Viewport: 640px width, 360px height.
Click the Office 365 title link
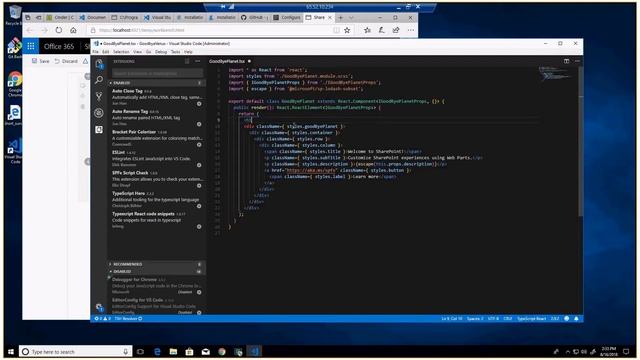click(59, 47)
